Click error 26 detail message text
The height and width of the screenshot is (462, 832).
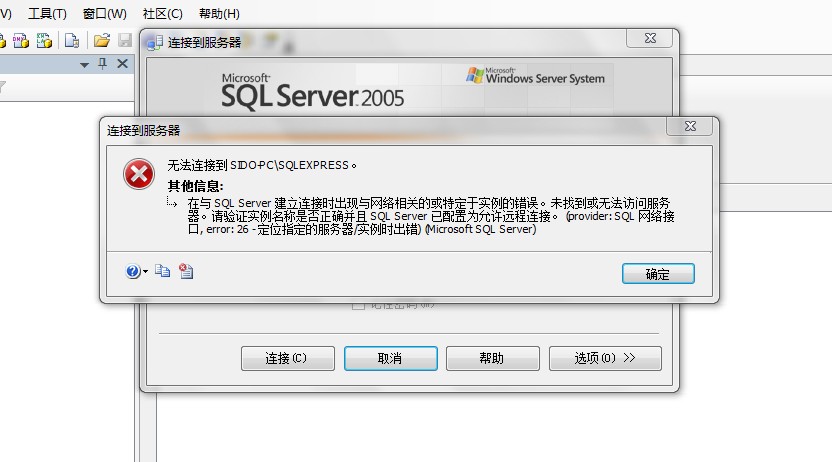click(x=431, y=216)
